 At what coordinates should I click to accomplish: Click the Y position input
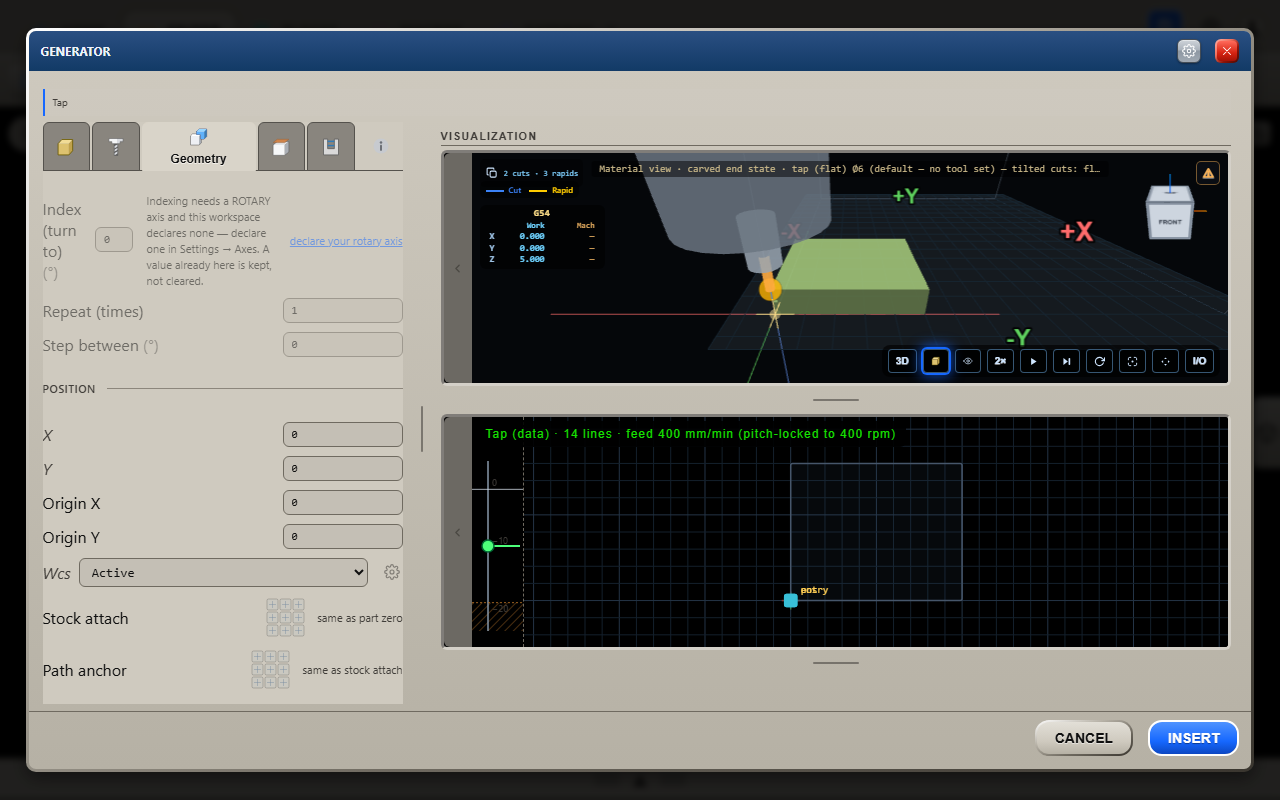pos(343,469)
